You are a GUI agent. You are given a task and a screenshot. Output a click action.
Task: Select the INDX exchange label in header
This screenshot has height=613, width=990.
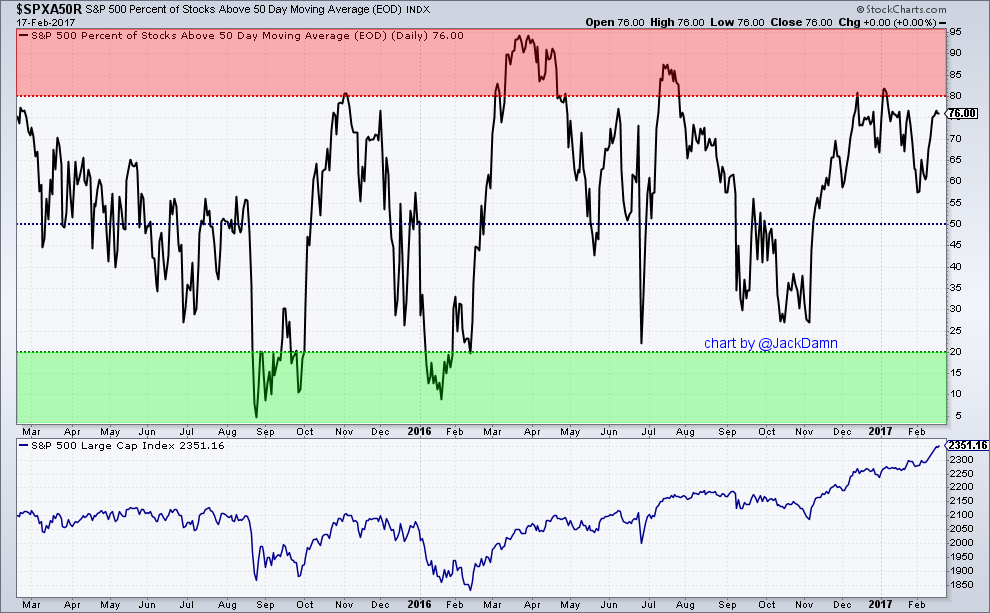point(417,9)
